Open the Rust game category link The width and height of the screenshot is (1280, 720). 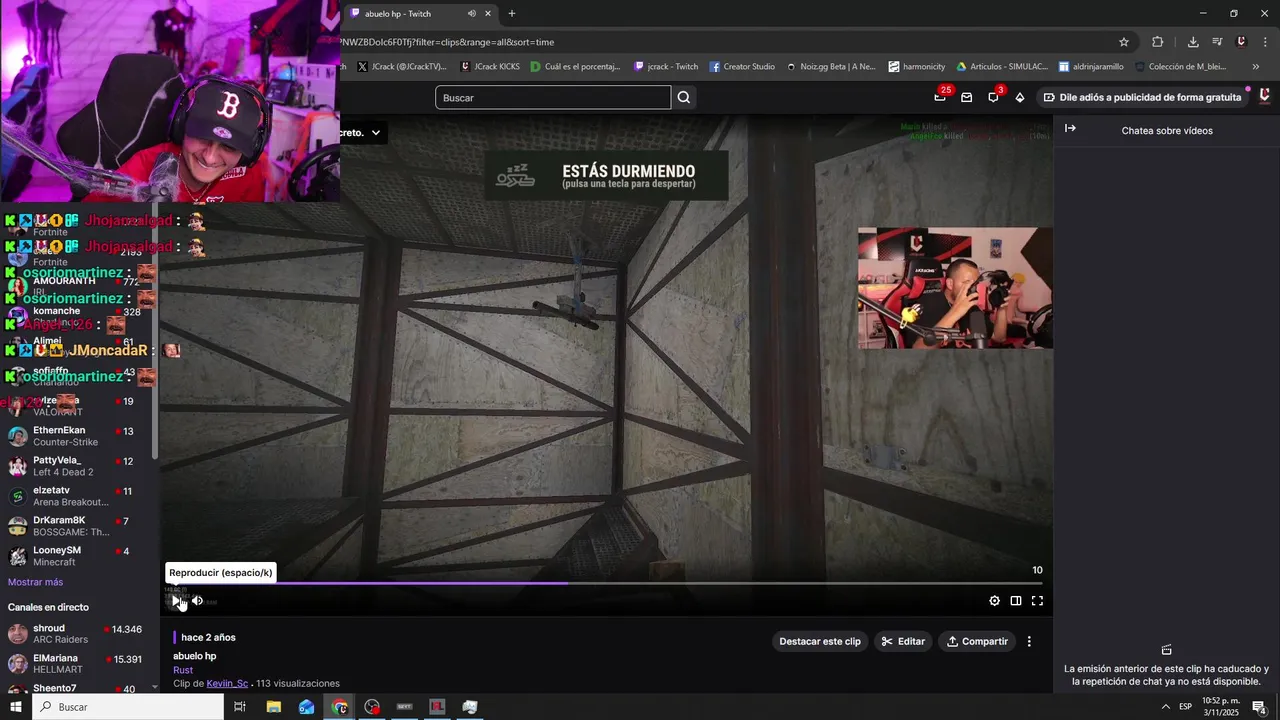pos(183,670)
